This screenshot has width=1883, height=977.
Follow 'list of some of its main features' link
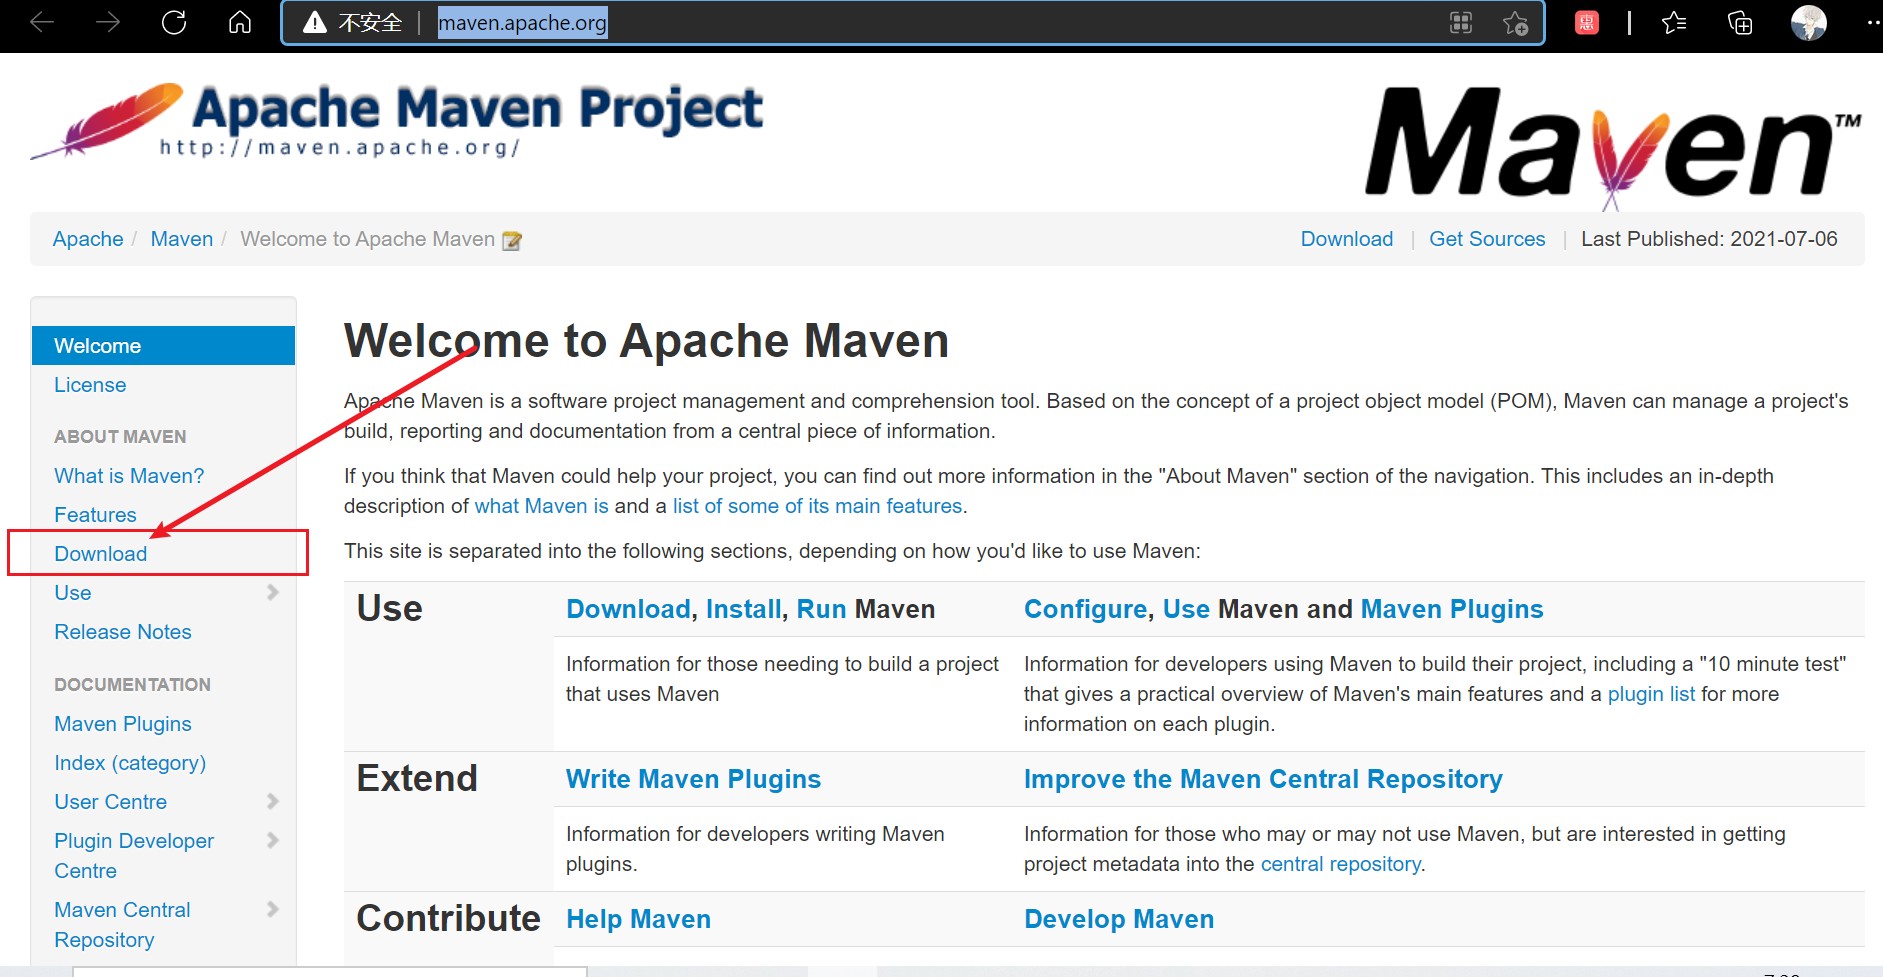pyautogui.click(x=817, y=506)
